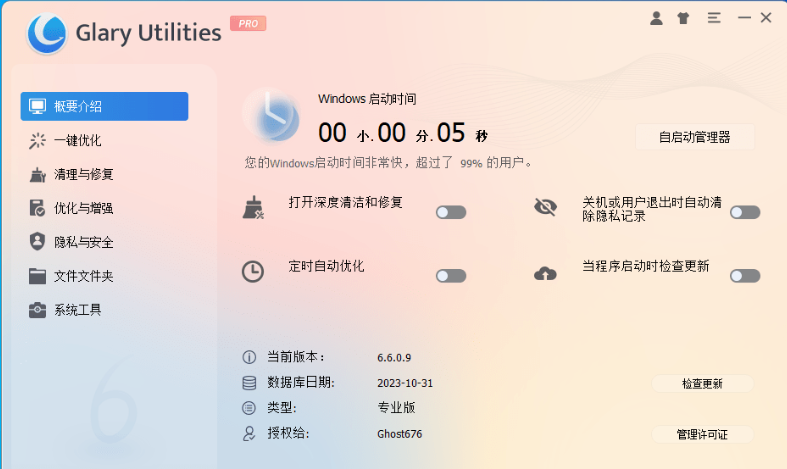The width and height of the screenshot is (787, 469).
Task: Close the Glary Utilities window
Action: (766, 18)
